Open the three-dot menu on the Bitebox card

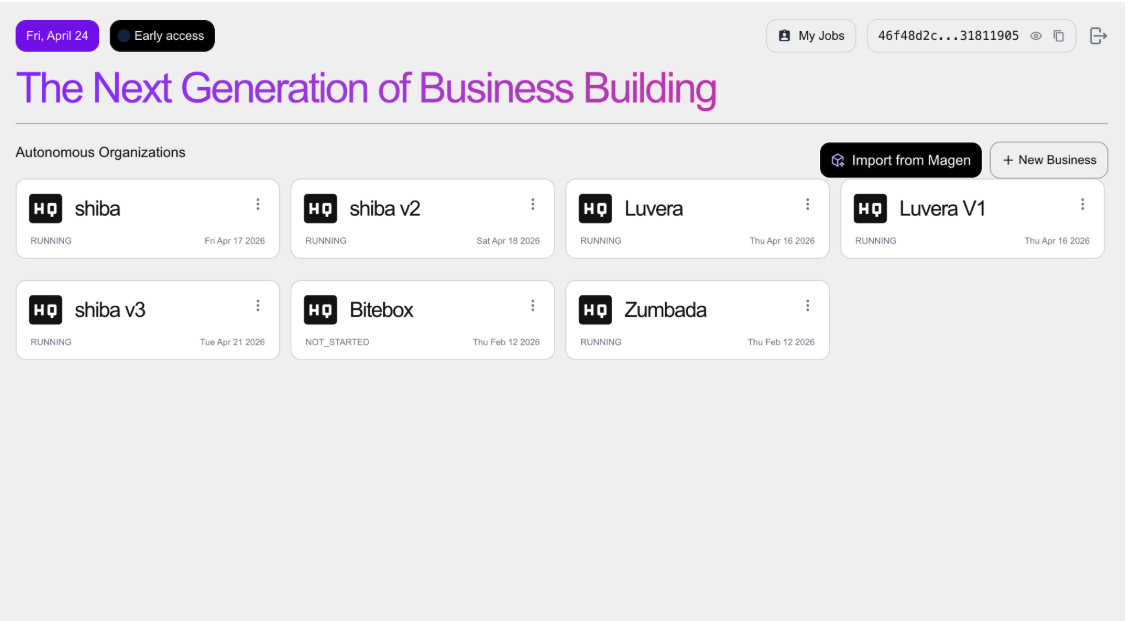point(532,306)
